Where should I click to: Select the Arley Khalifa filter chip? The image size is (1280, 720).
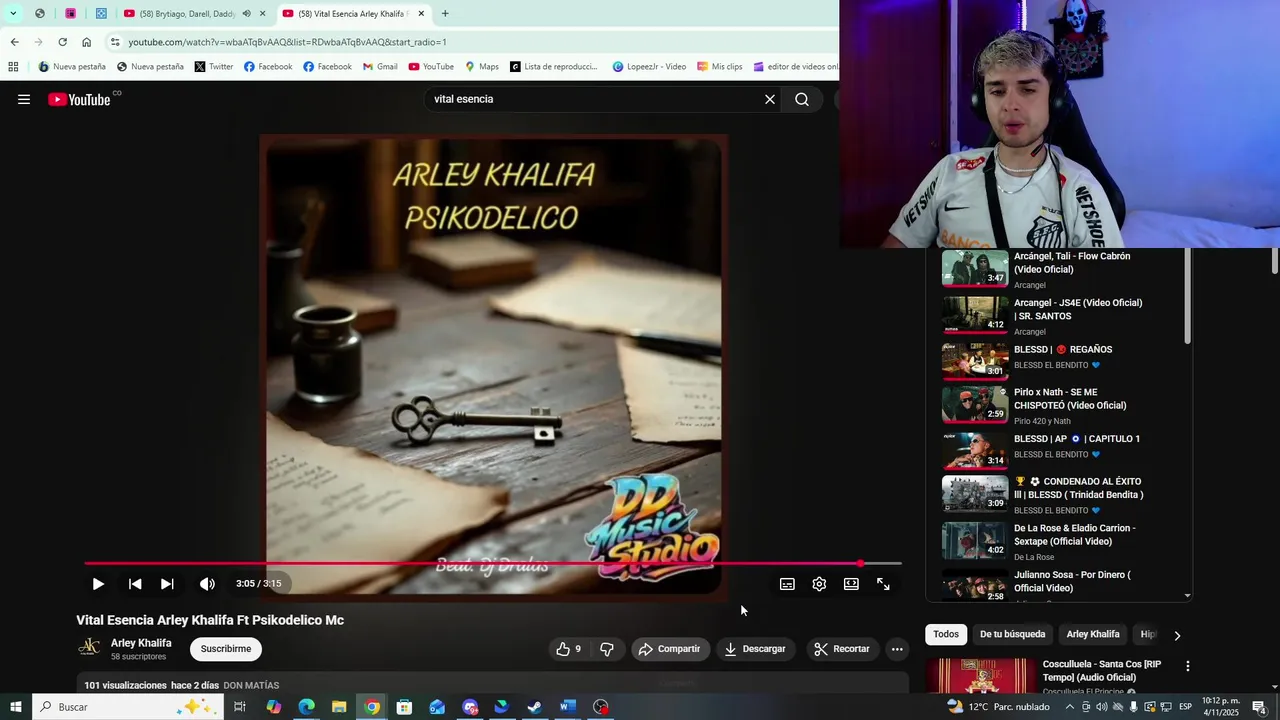[1093, 634]
